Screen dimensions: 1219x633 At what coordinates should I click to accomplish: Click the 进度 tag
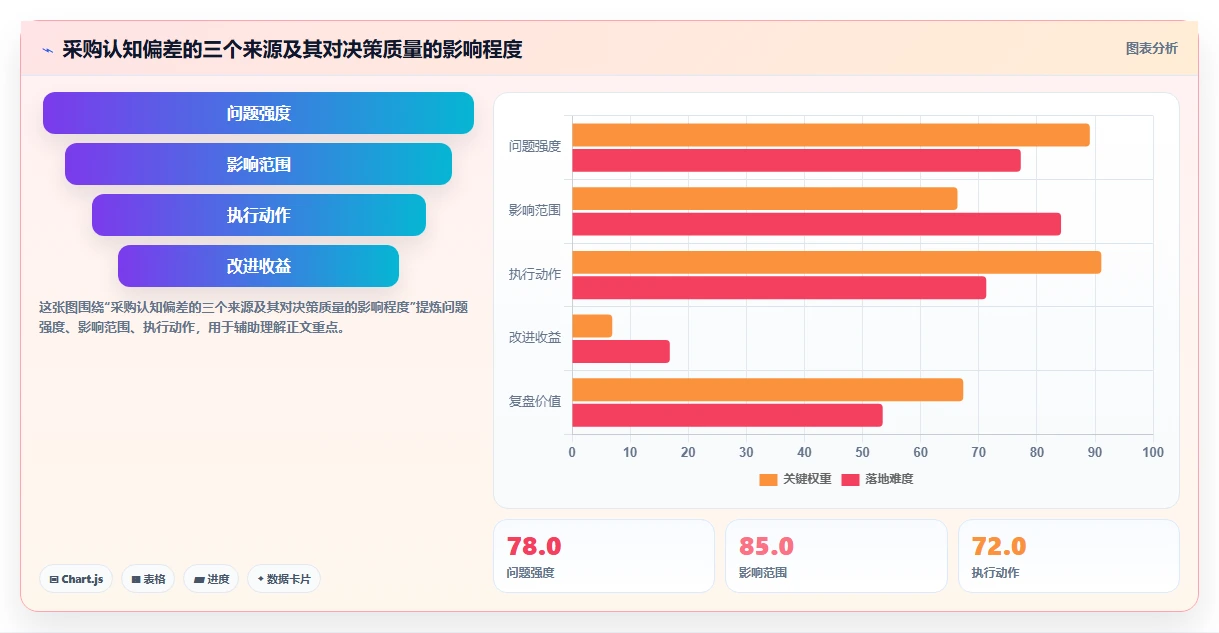point(211,579)
